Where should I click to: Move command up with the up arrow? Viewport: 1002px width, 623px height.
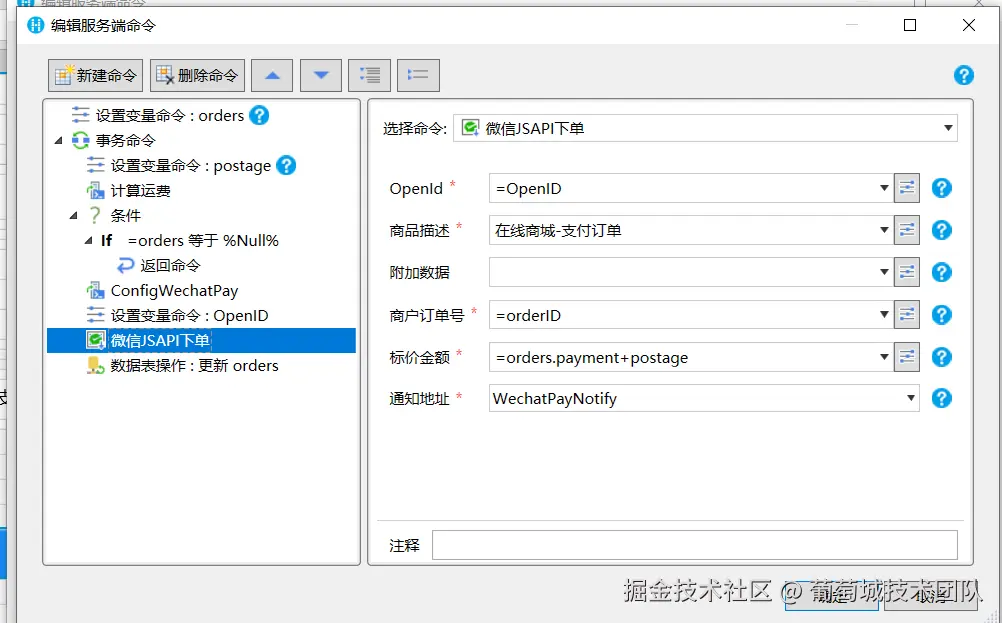tap(272, 76)
